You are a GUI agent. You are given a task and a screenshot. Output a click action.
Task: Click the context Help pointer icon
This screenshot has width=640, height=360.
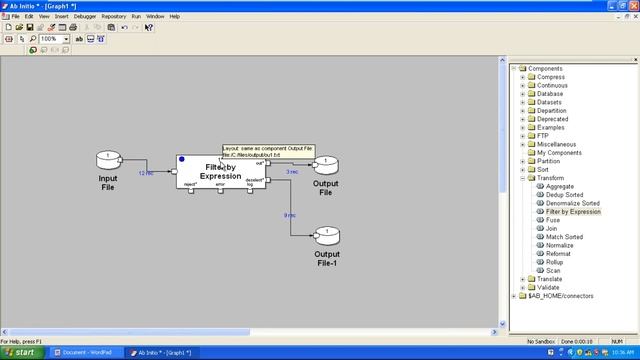tap(149, 27)
